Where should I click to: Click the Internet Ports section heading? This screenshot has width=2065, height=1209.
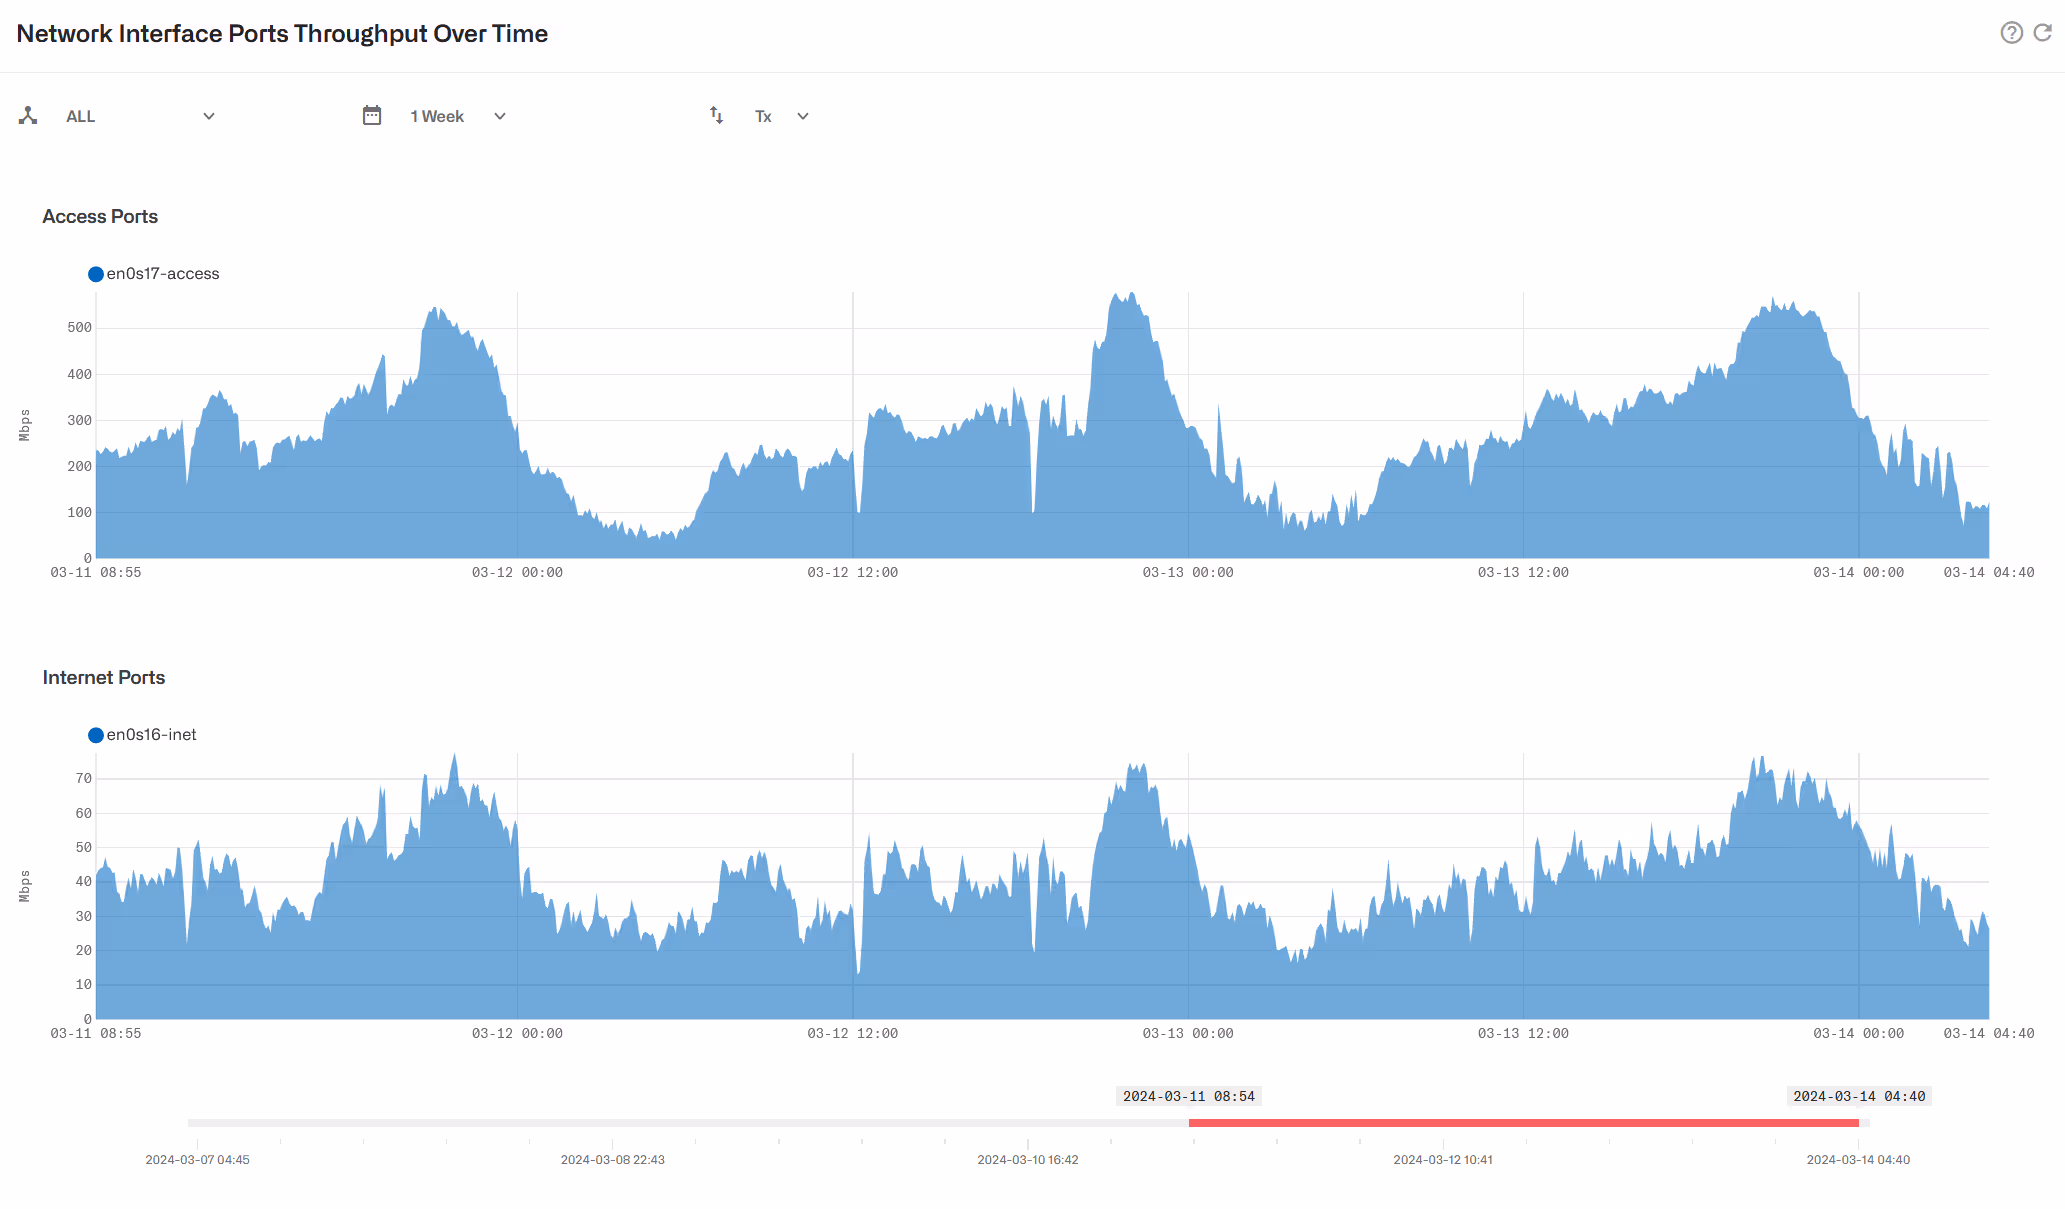[x=104, y=678]
